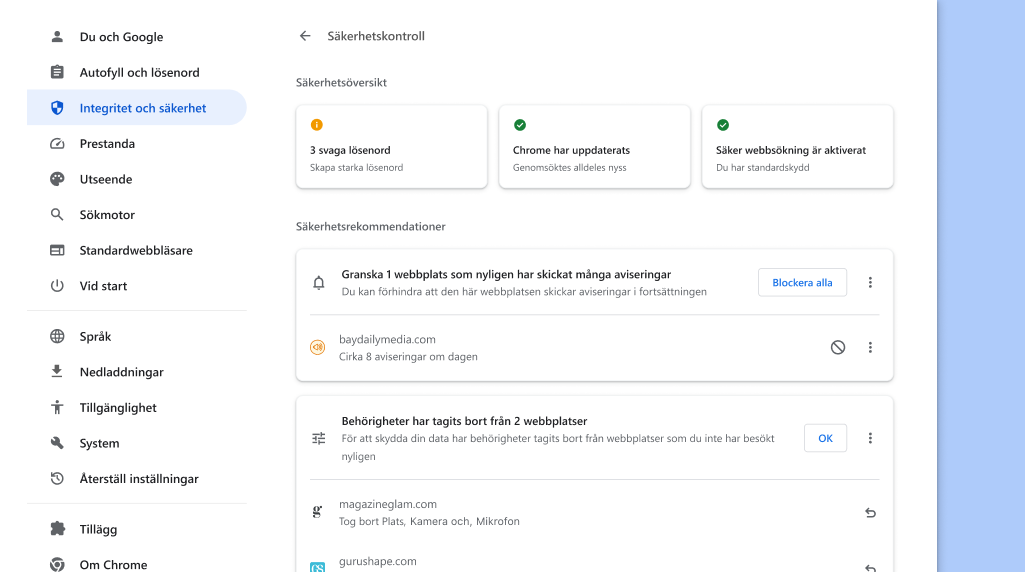Click the magnifier icon for Sökmotor

pos(58,214)
